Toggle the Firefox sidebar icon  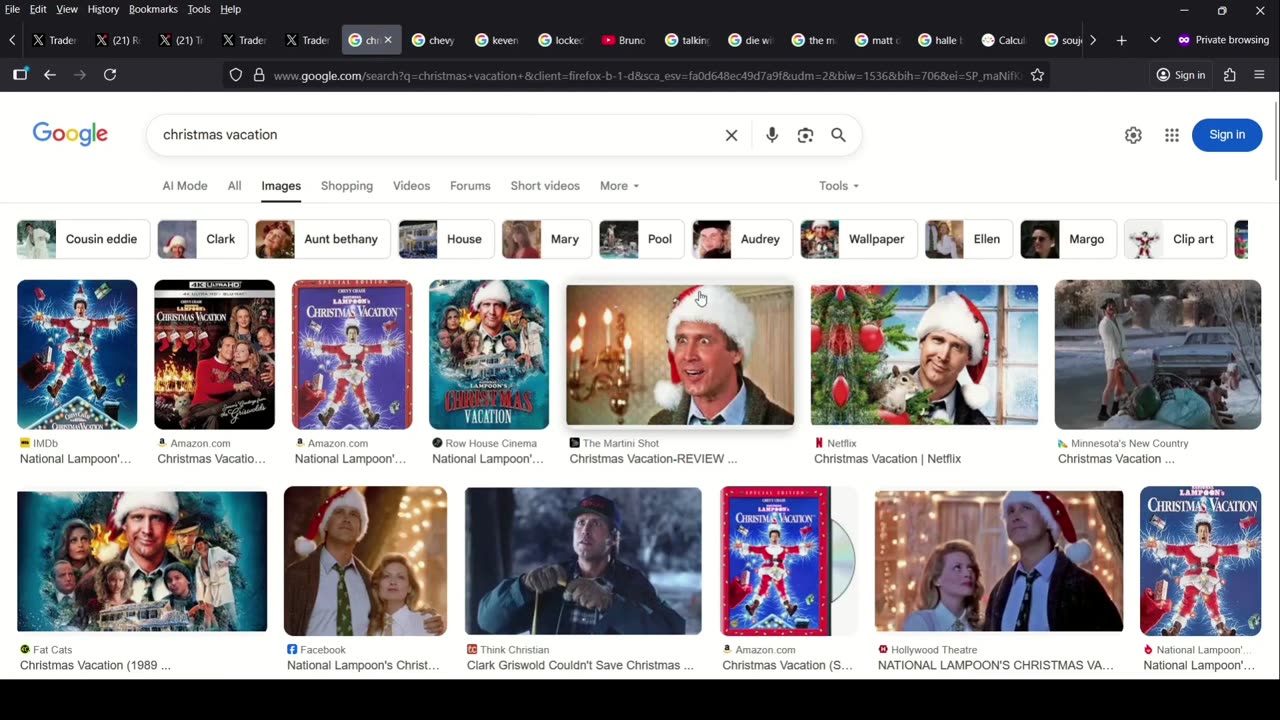[20, 75]
